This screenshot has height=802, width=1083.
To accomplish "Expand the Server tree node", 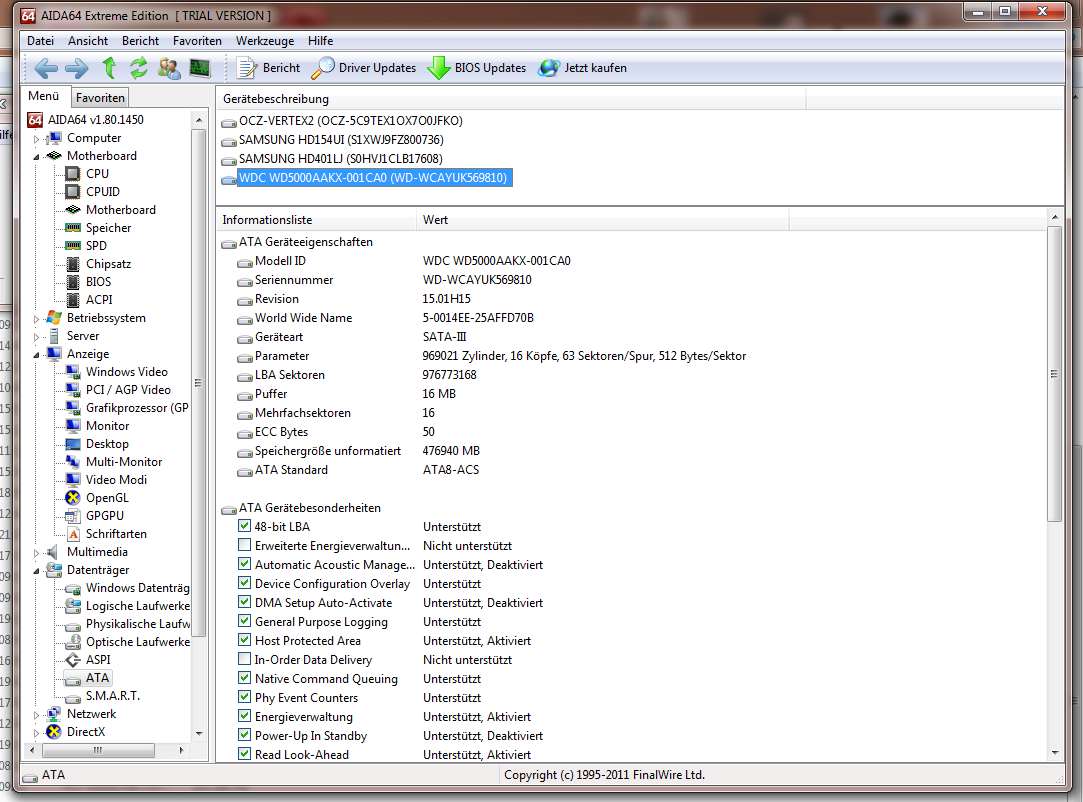I will (37, 336).
